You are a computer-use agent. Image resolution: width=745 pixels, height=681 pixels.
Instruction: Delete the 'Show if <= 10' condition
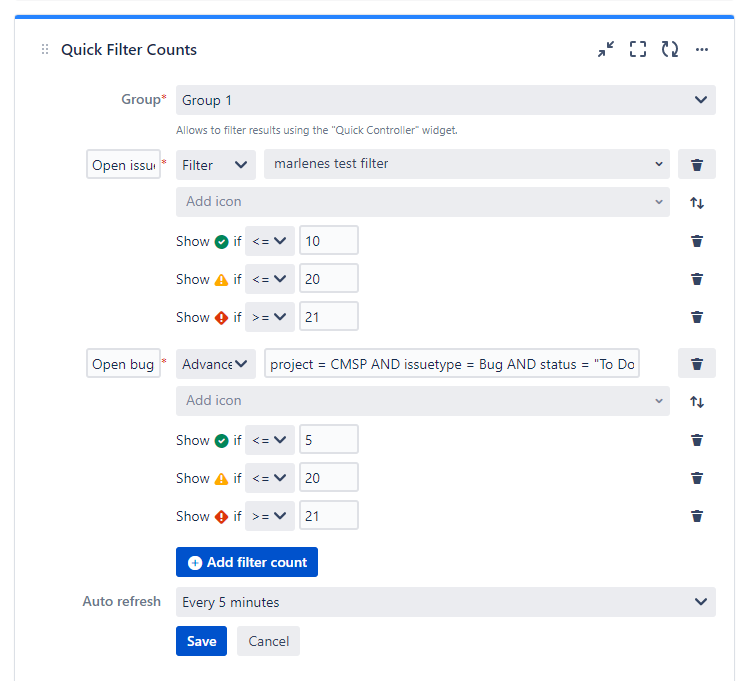click(697, 241)
